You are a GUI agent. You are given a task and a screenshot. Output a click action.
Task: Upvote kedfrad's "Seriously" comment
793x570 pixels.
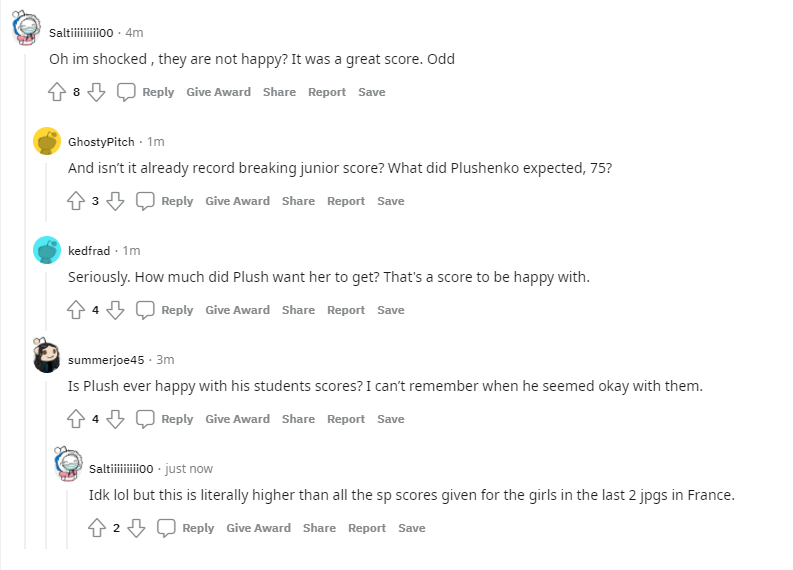point(76,310)
